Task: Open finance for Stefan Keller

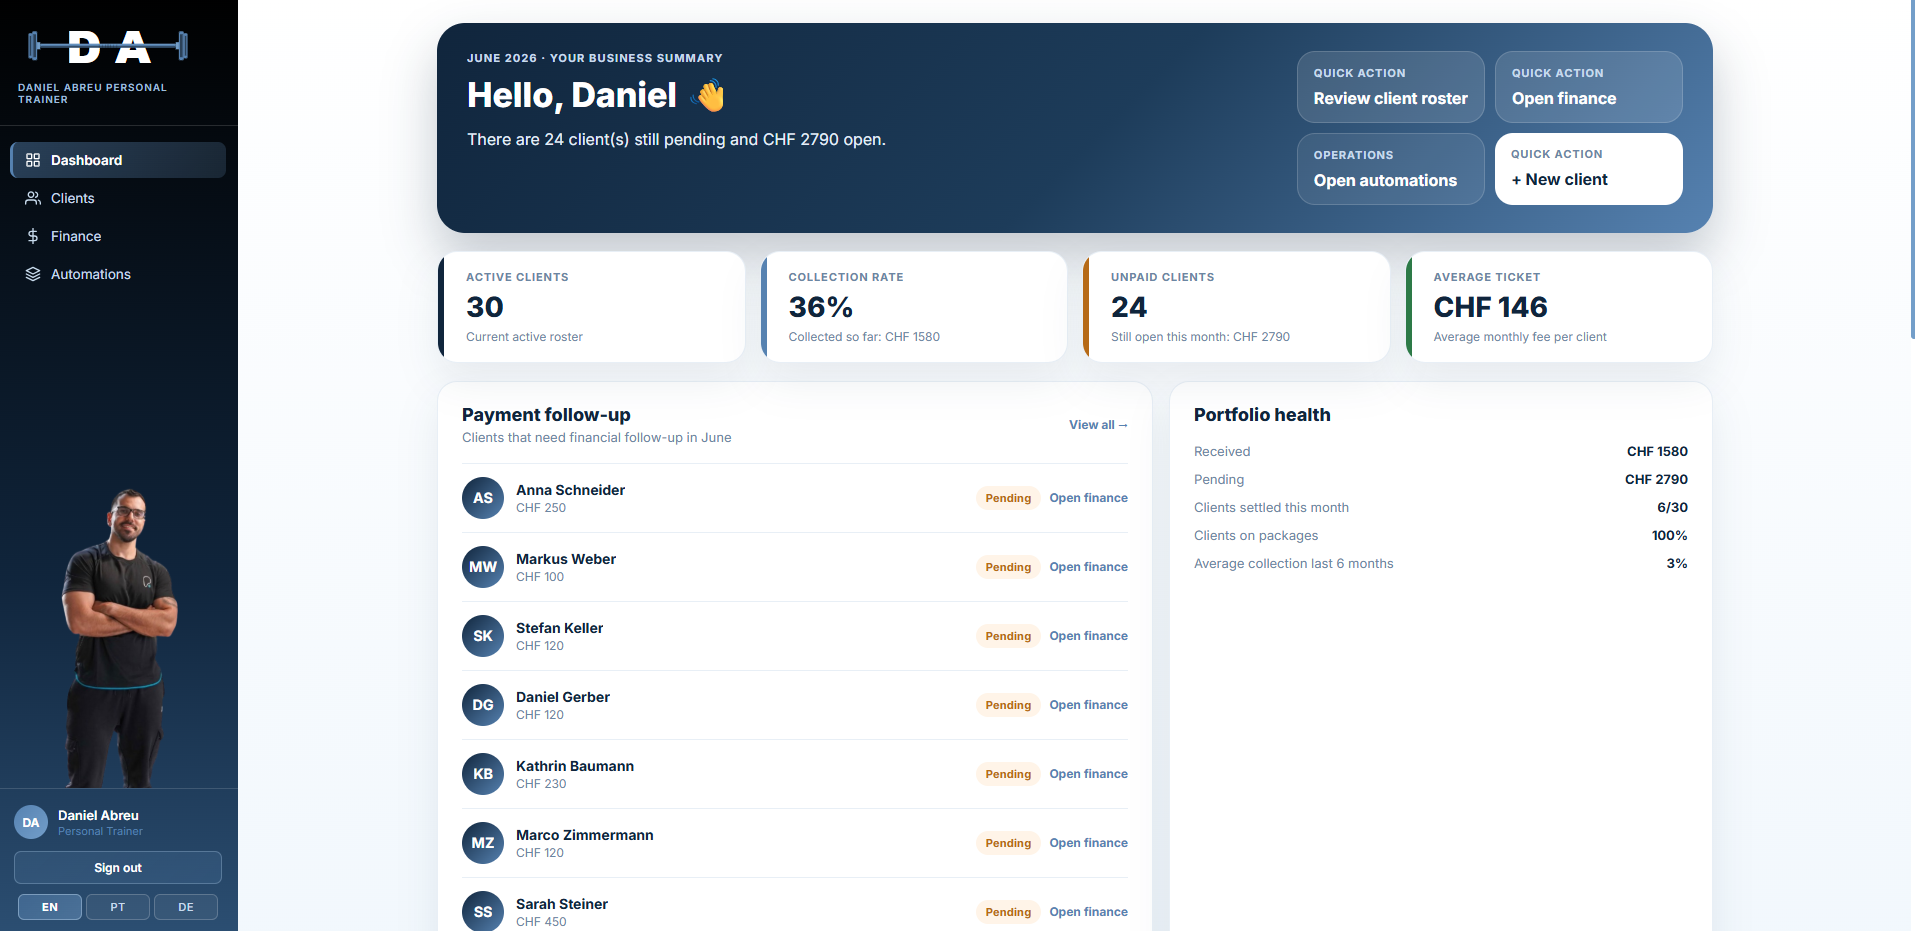Action: [1088, 636]
